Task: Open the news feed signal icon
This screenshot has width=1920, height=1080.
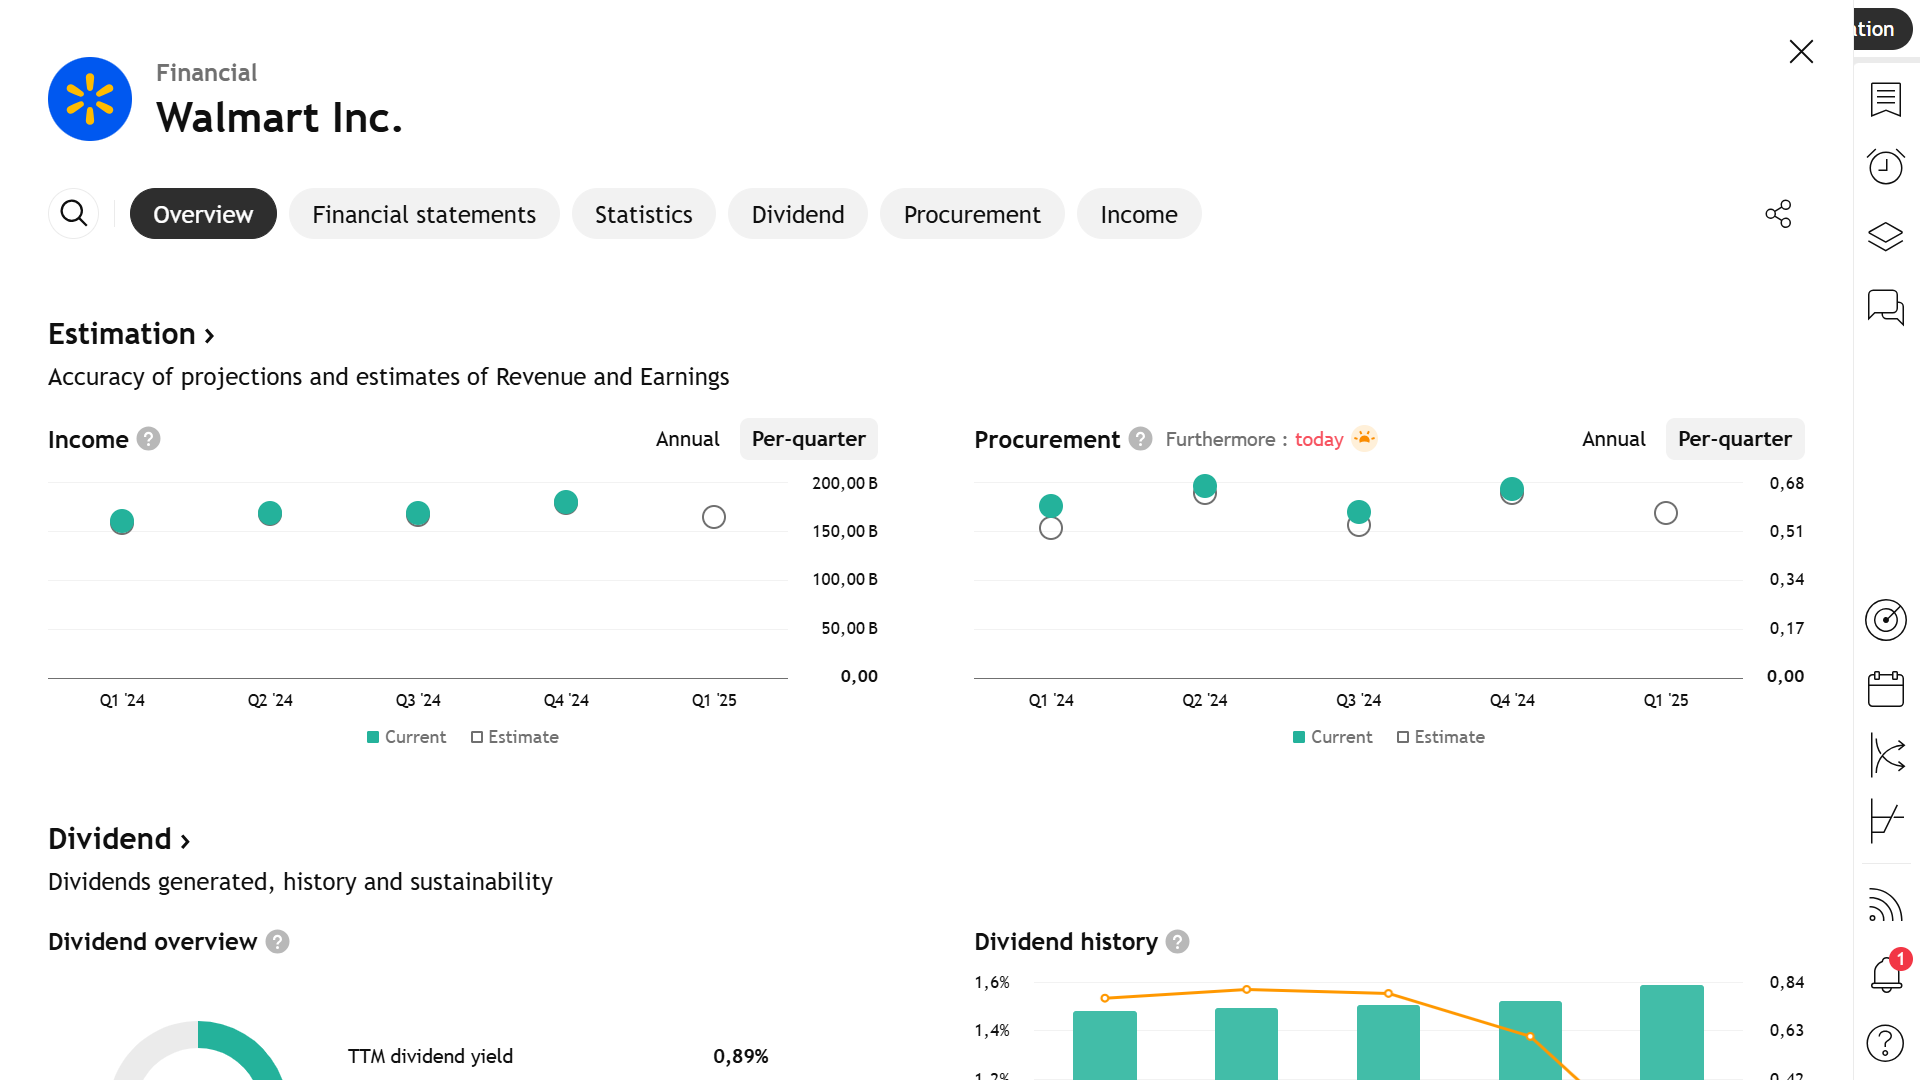Action: (x=1886, y=905)
